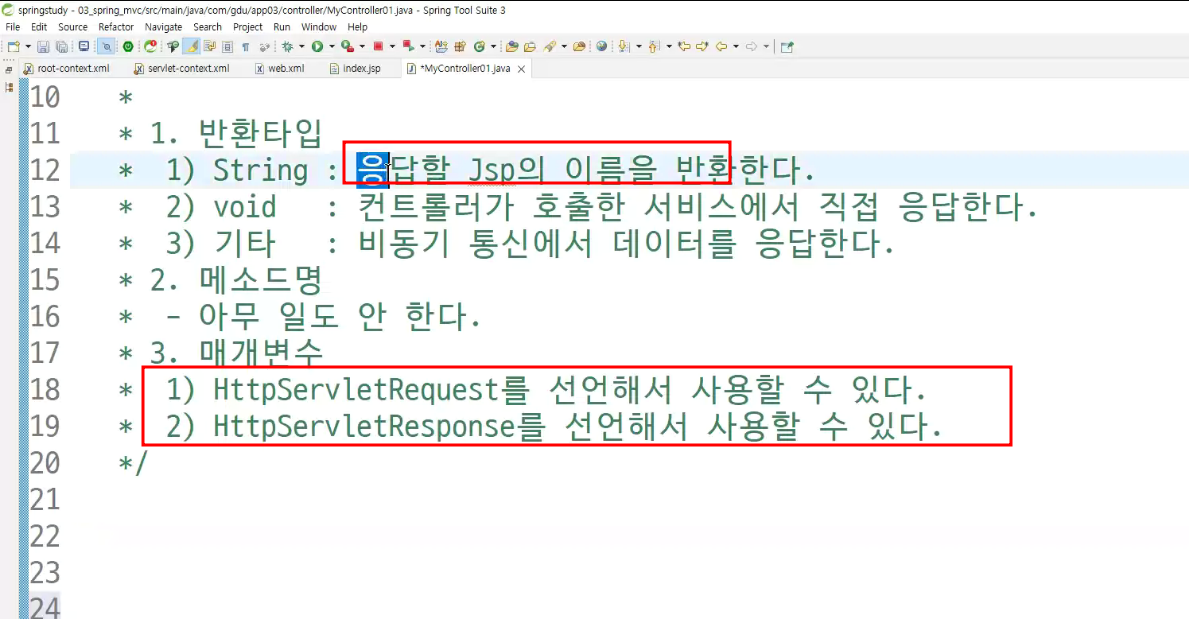Click the Back navigation arrow icon
The width and height of the screenshot is (1189, 619).
(x=720, y=47)
